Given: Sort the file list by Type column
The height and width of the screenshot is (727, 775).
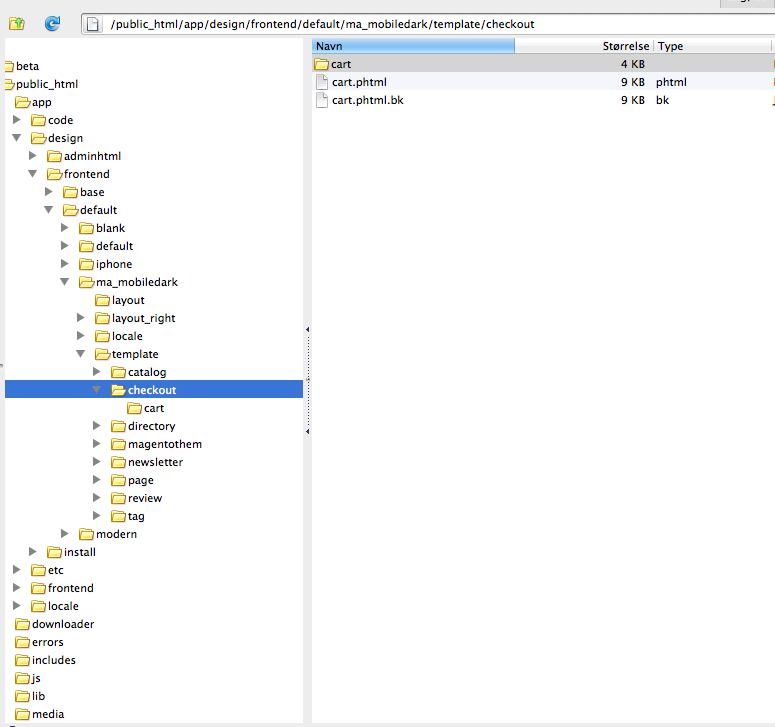Looking at the screenshot, I should tap(712, 46).
